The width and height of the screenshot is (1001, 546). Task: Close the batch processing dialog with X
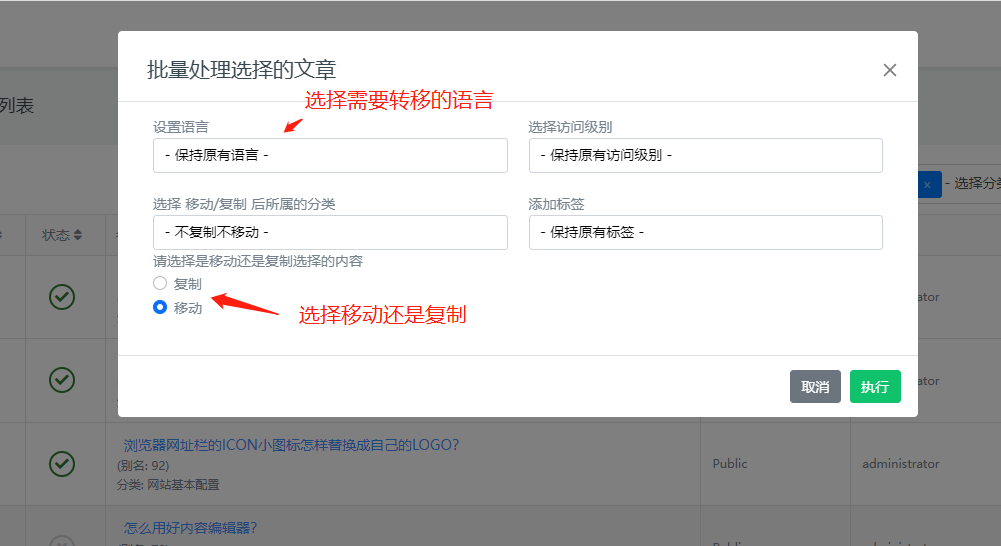[889, 70]
